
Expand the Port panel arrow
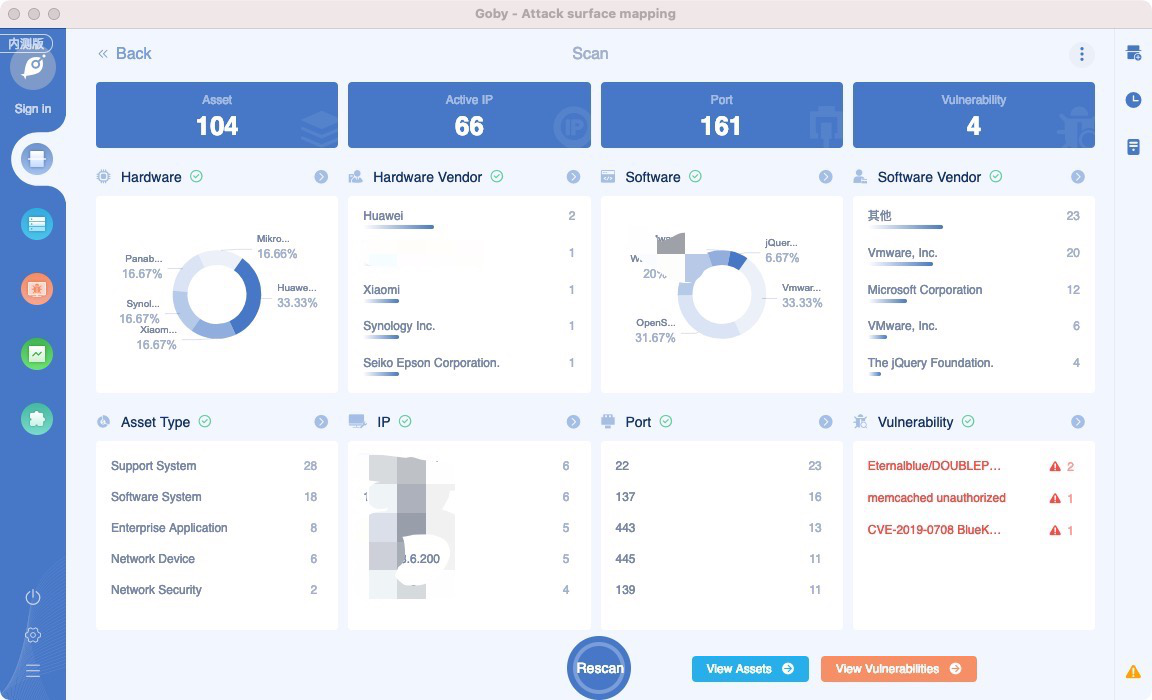[826, 422]
